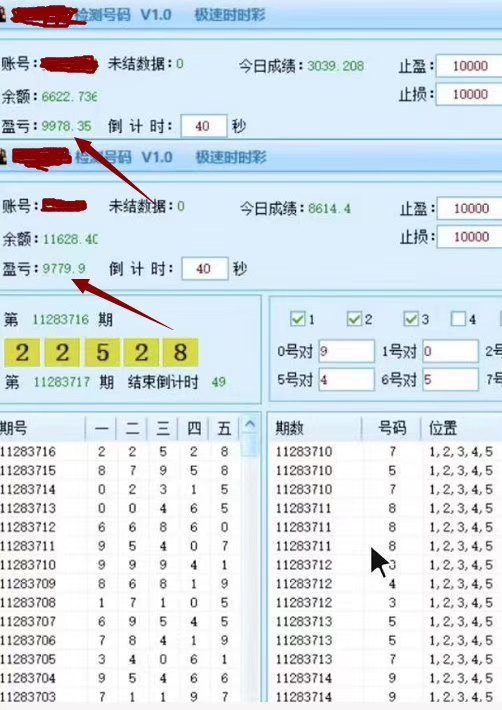Click the 6号对 input containing 5
Image resolution: width=502 pixels, height=710 pixels.
coord(450,379)
